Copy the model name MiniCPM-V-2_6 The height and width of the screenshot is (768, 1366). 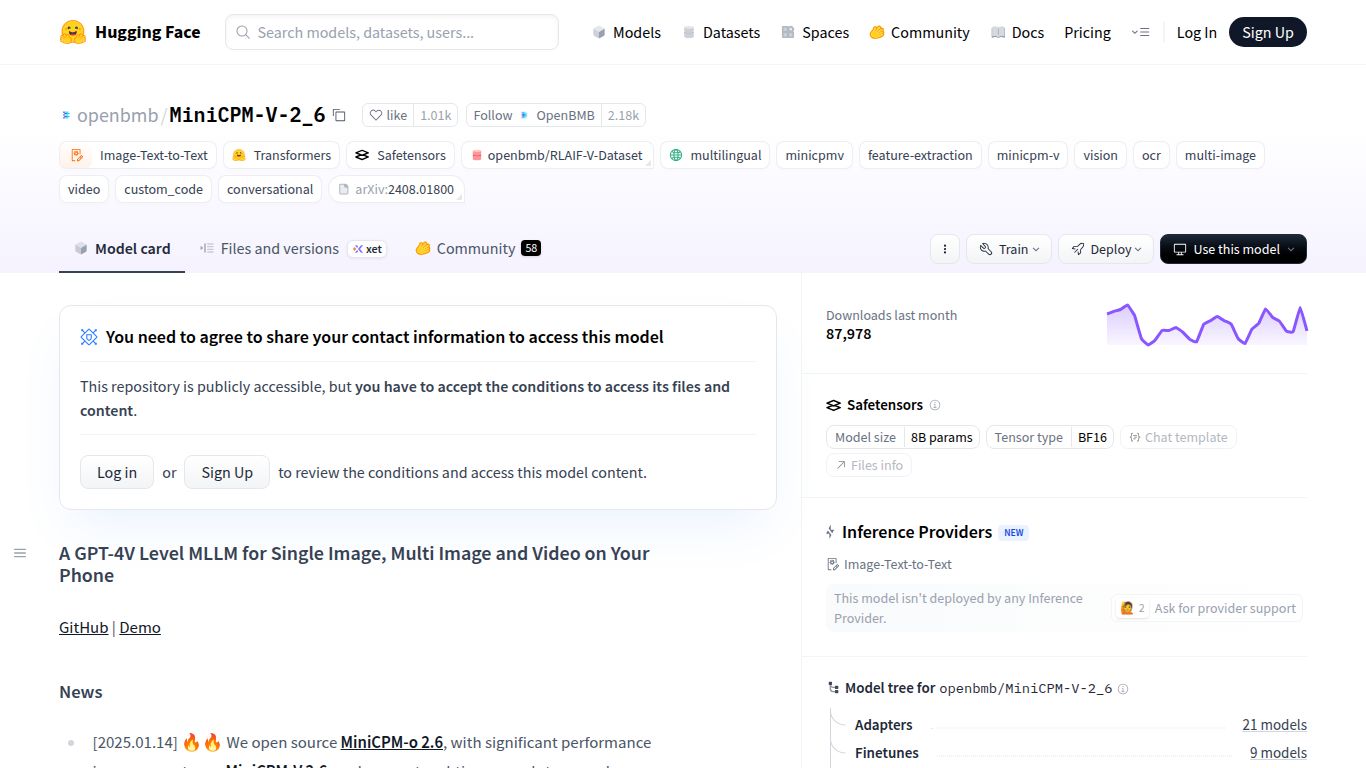click(x=340, y=115)
